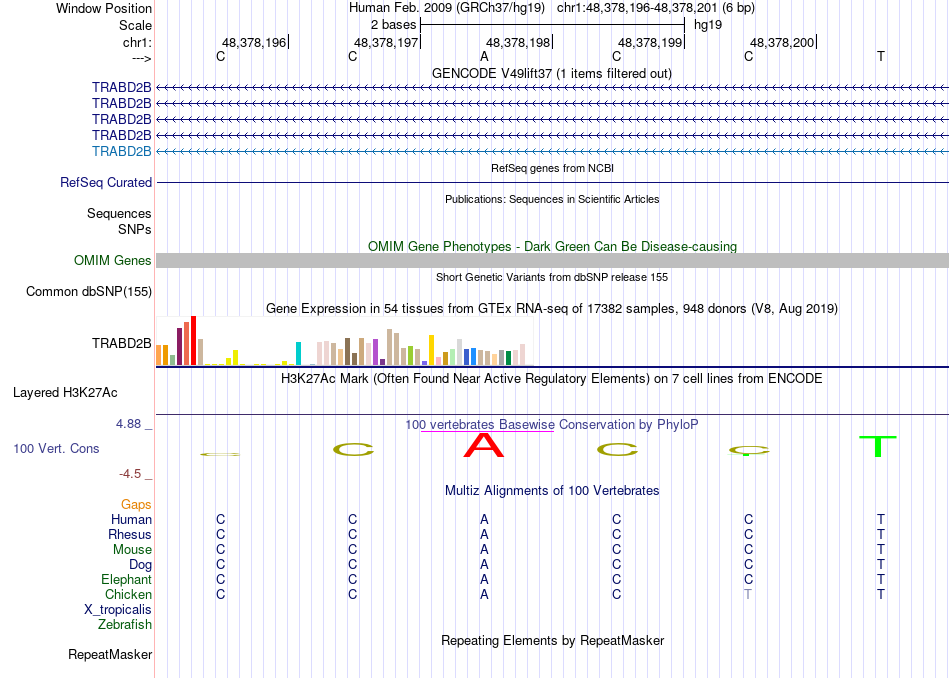Open 'Publications: Sequences in Scientific Articles' title
The image size is (950, 678).
coord(552,199)
